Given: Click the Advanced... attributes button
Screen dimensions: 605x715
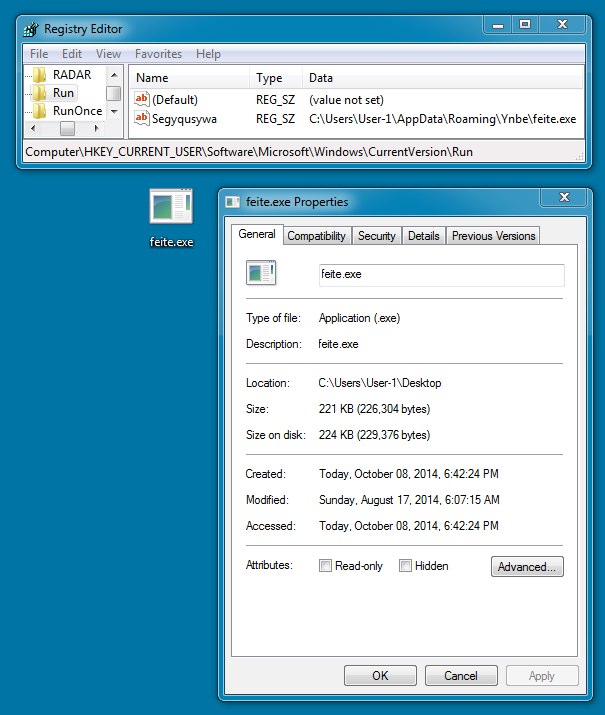Looking at the screenshot, I should point(527,566).
